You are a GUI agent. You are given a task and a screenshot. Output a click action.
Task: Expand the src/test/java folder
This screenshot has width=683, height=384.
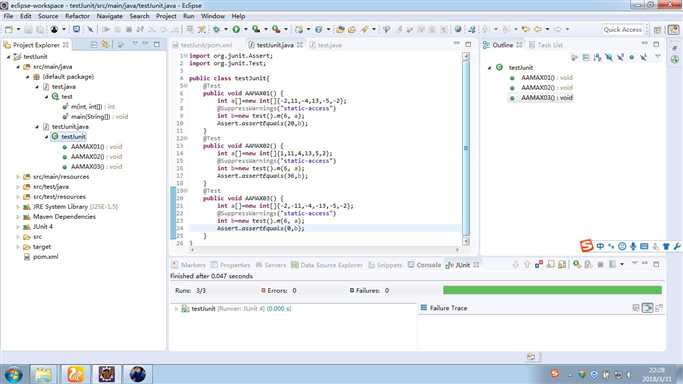click(x=18, y=187)
